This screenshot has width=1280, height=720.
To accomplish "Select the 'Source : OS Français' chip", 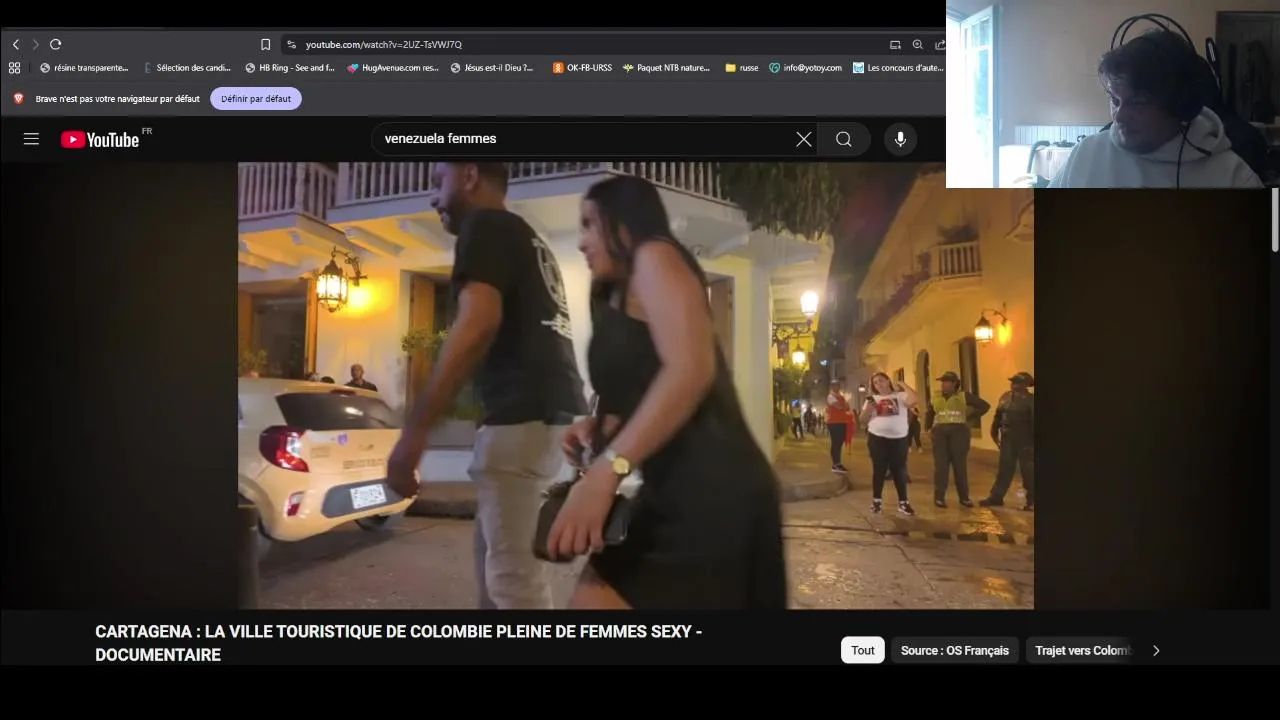I will [955, 650].
